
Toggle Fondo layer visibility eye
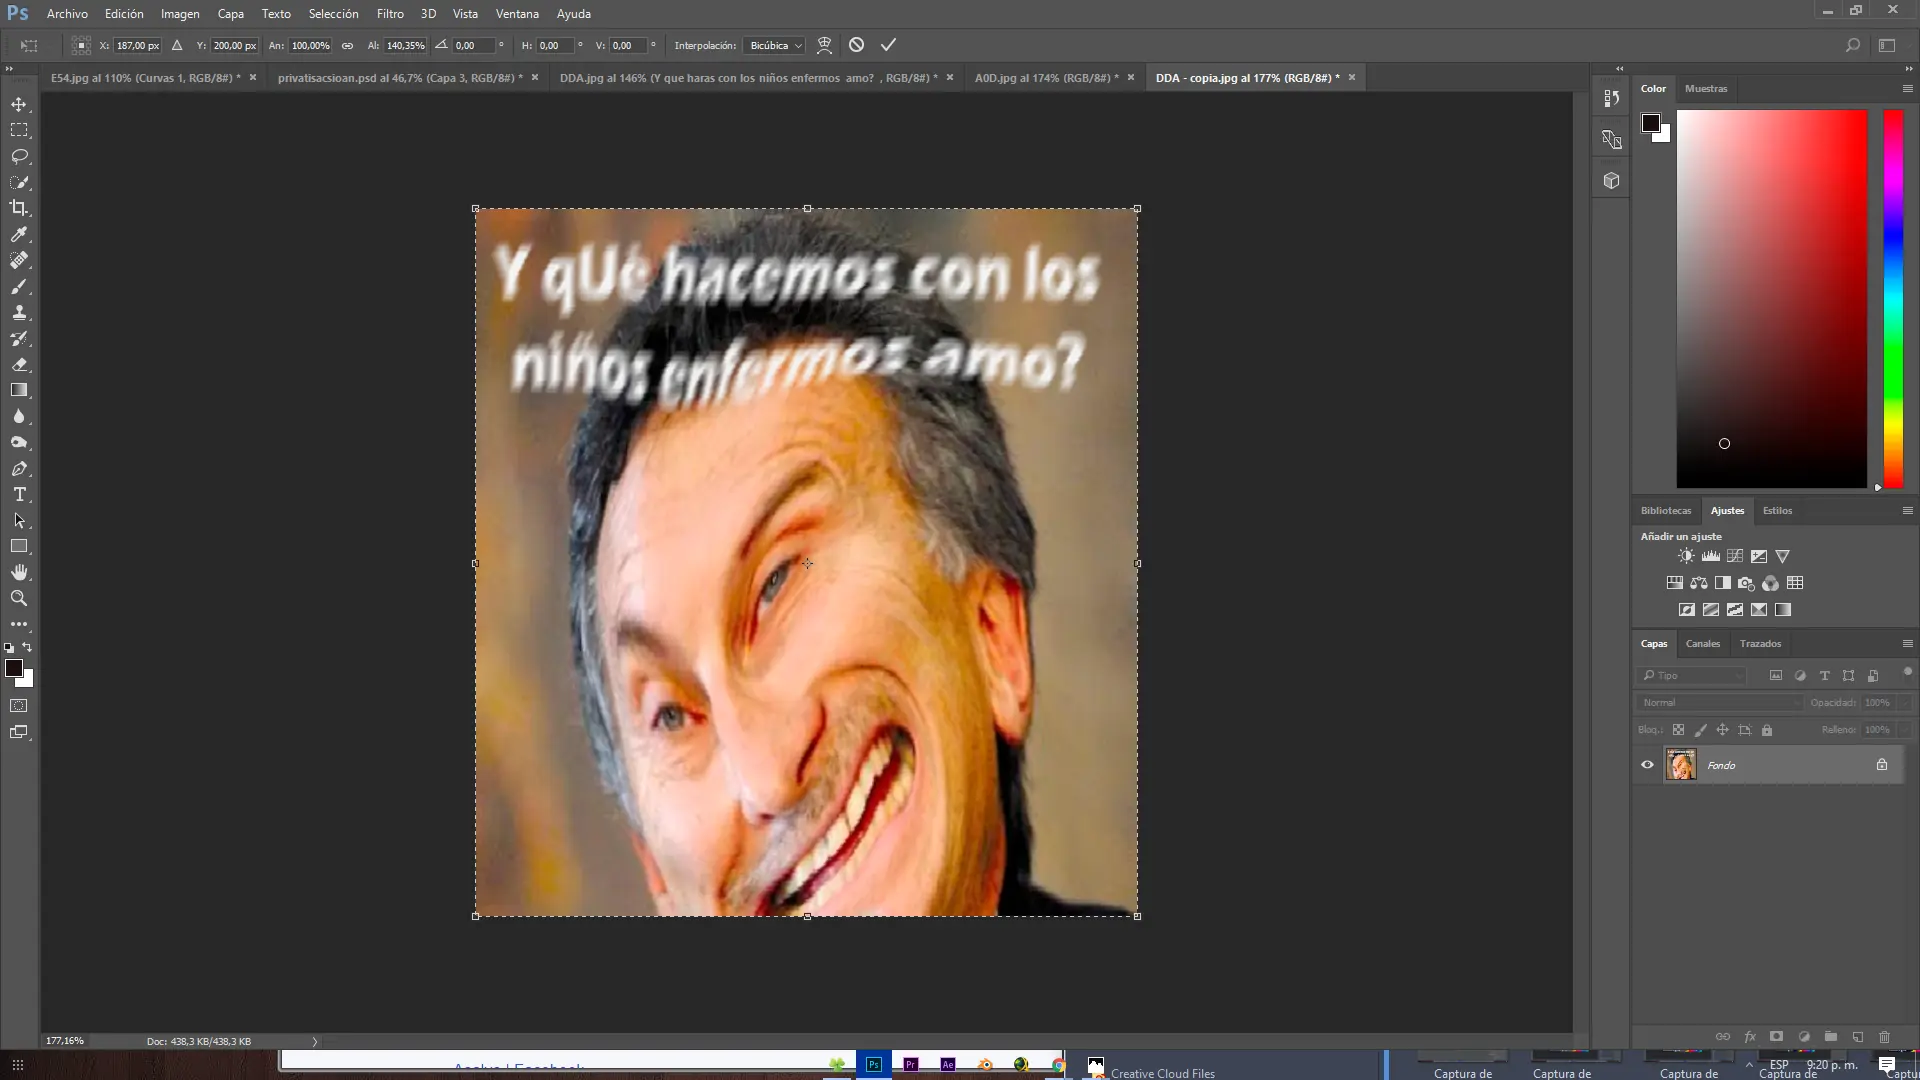(1647, 765)
